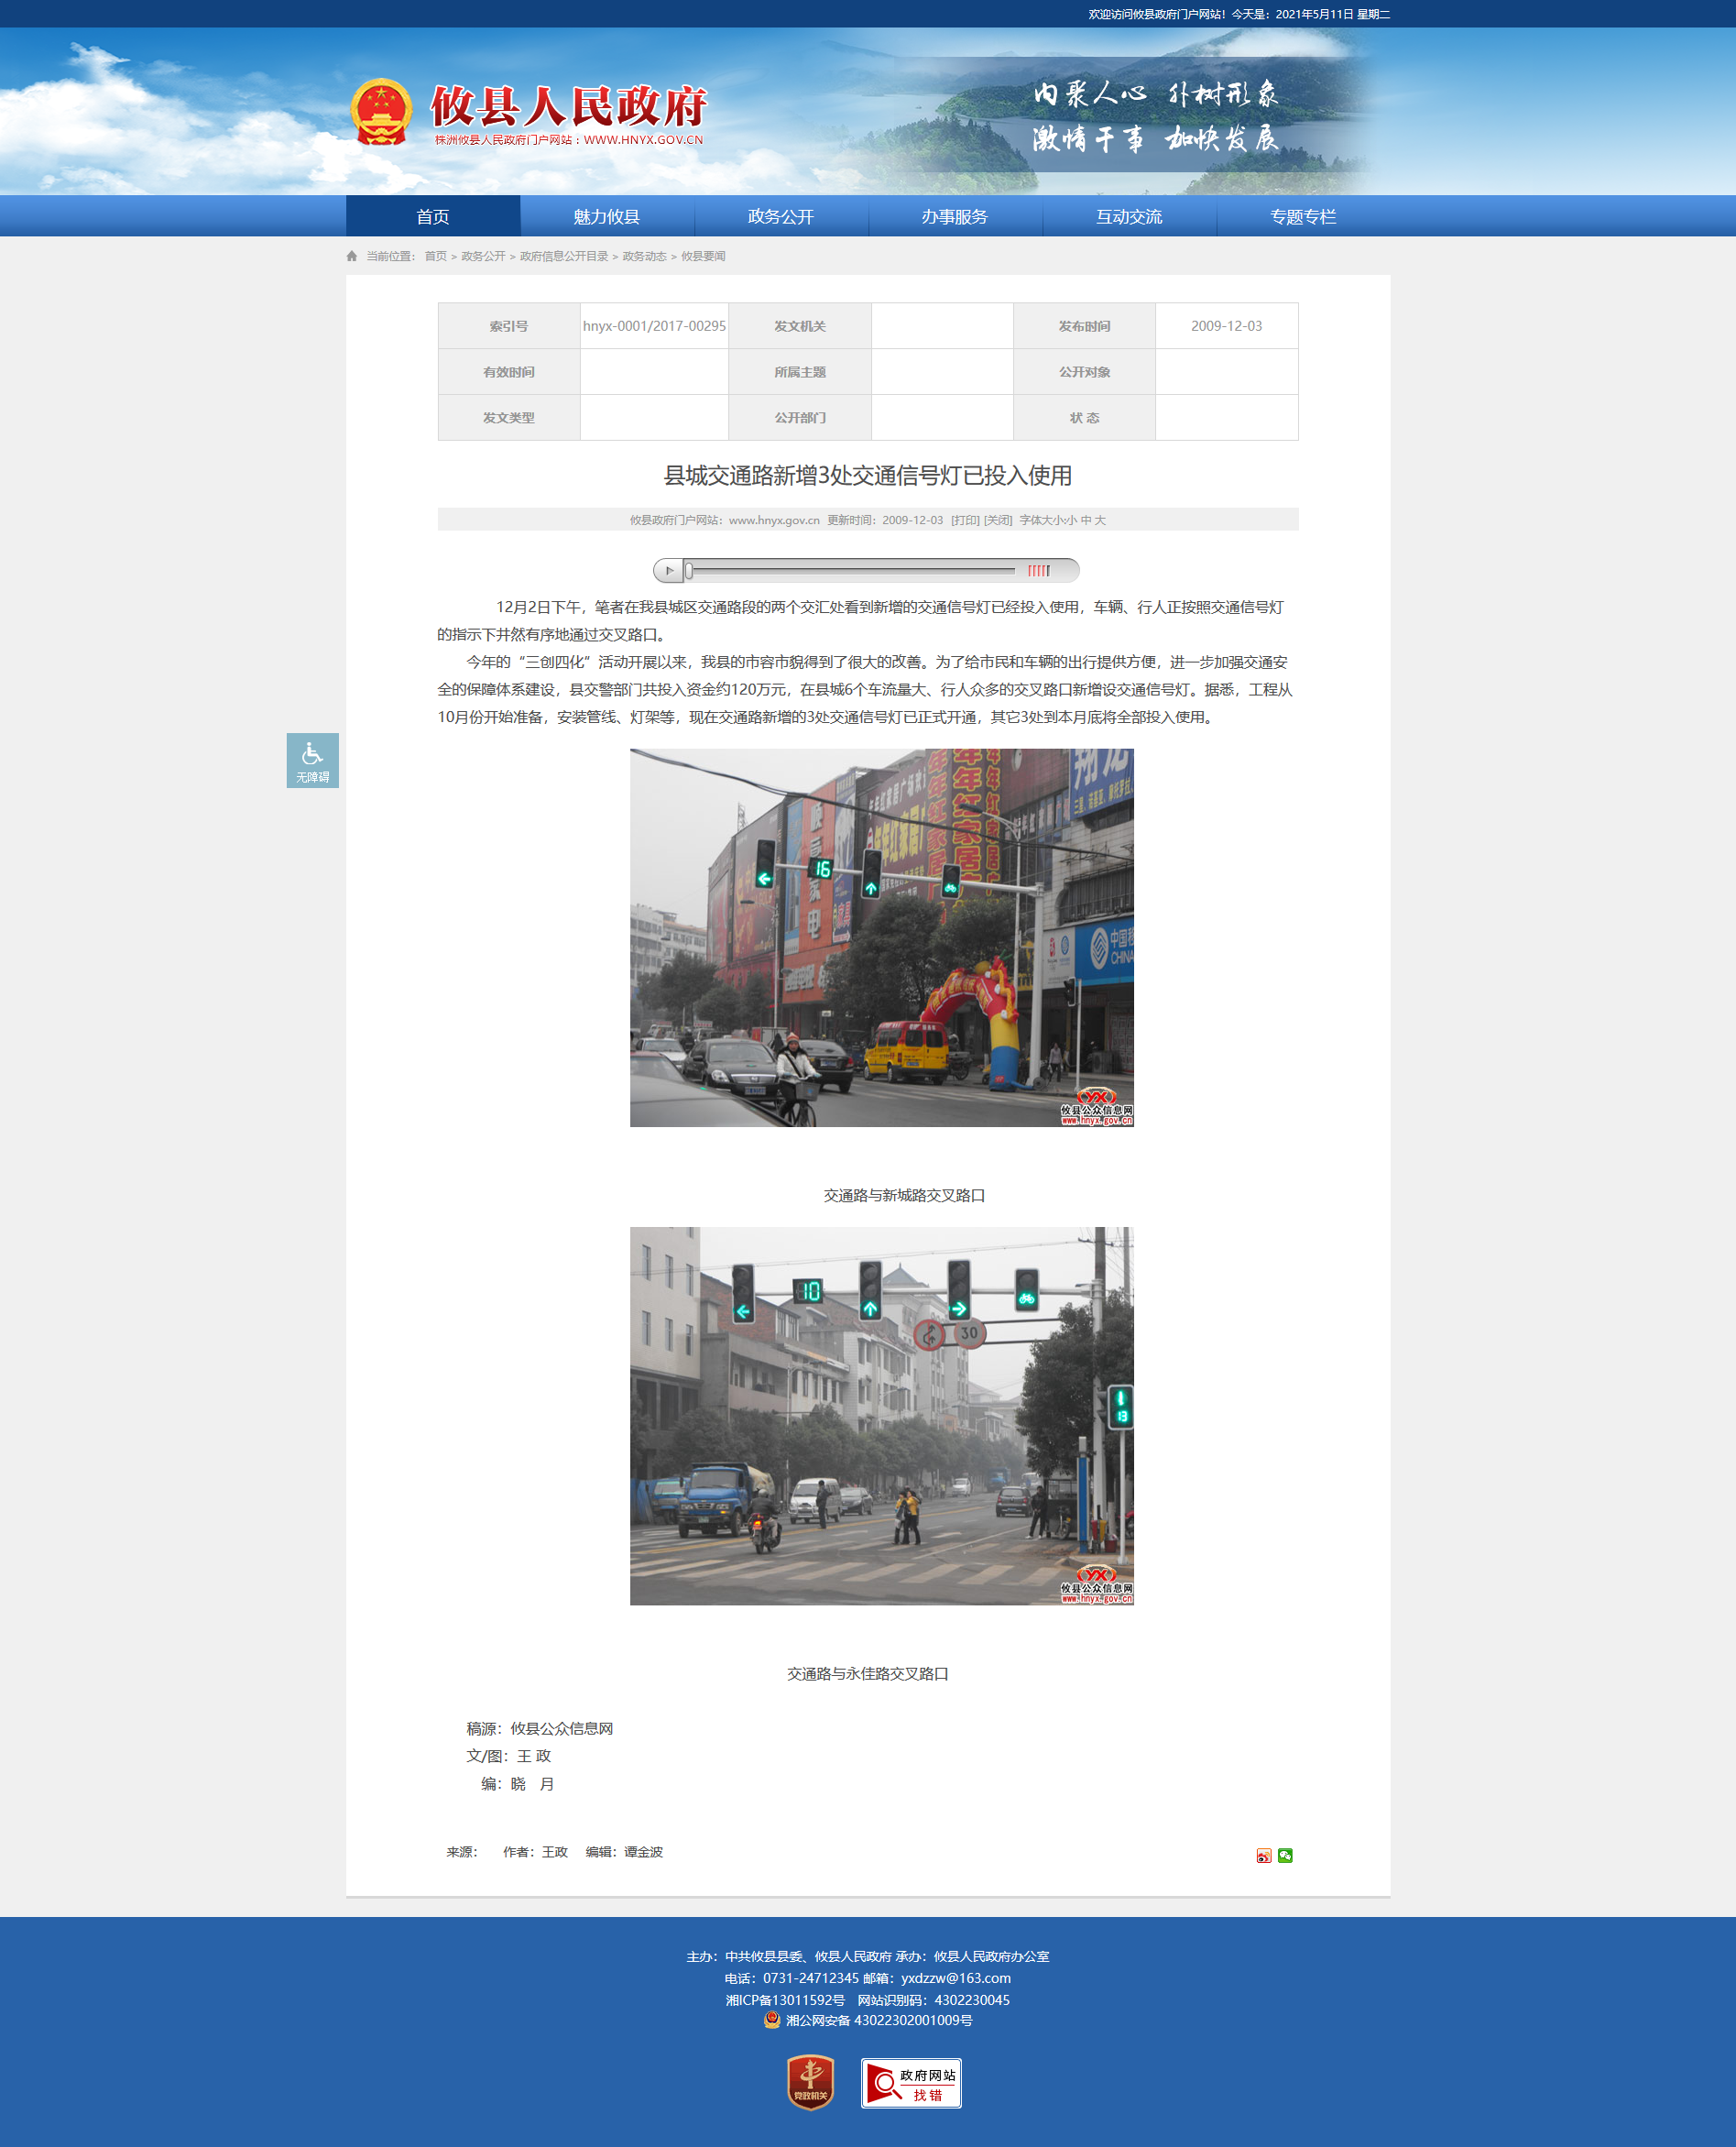1736x2147 pixels.
Task: Click the 交通路与新城路 intersection photo
Action: coord(881,937)
